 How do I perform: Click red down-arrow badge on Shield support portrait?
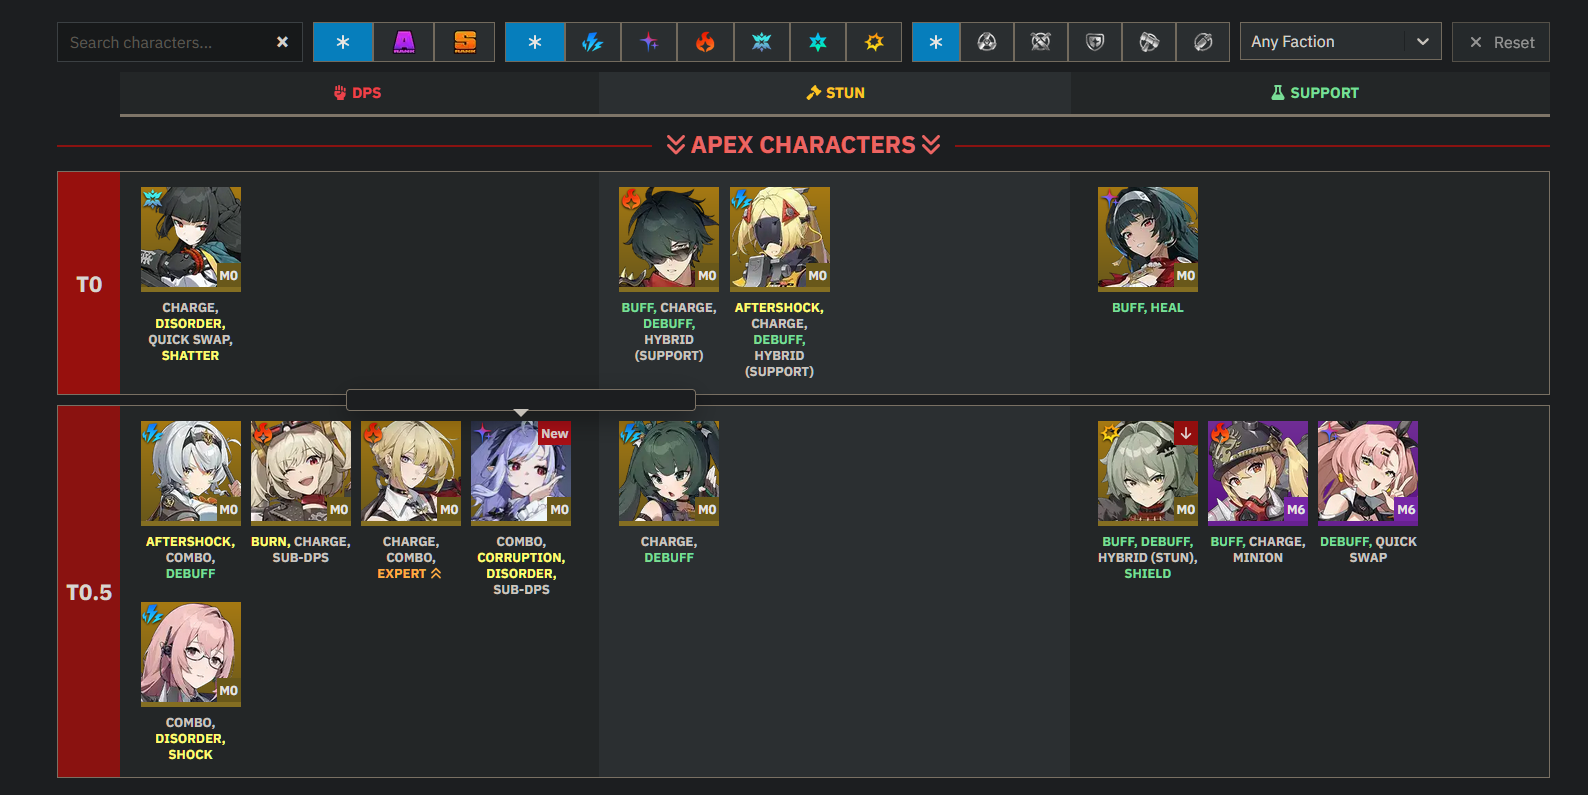tap(1186, 434)
